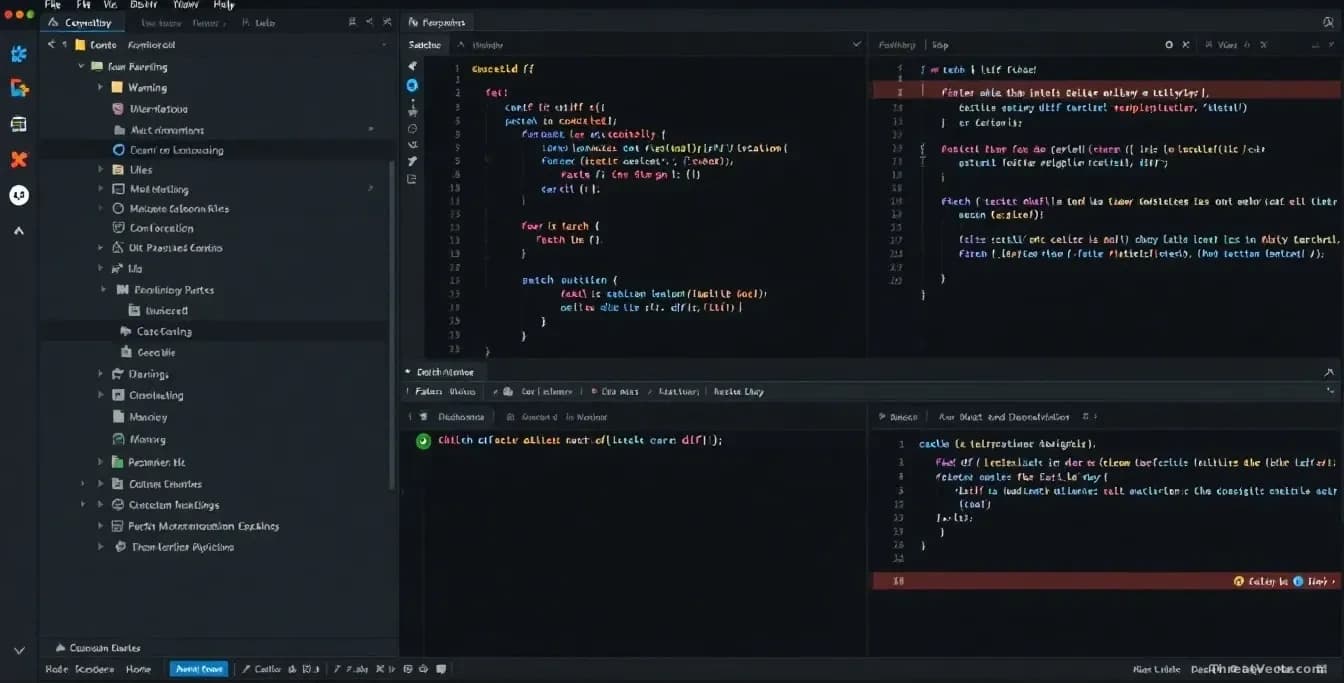Click the pin icon in the explorer header
This screenshot has width=1344, height=683.
pyautogui.click(x=351, y=22)
